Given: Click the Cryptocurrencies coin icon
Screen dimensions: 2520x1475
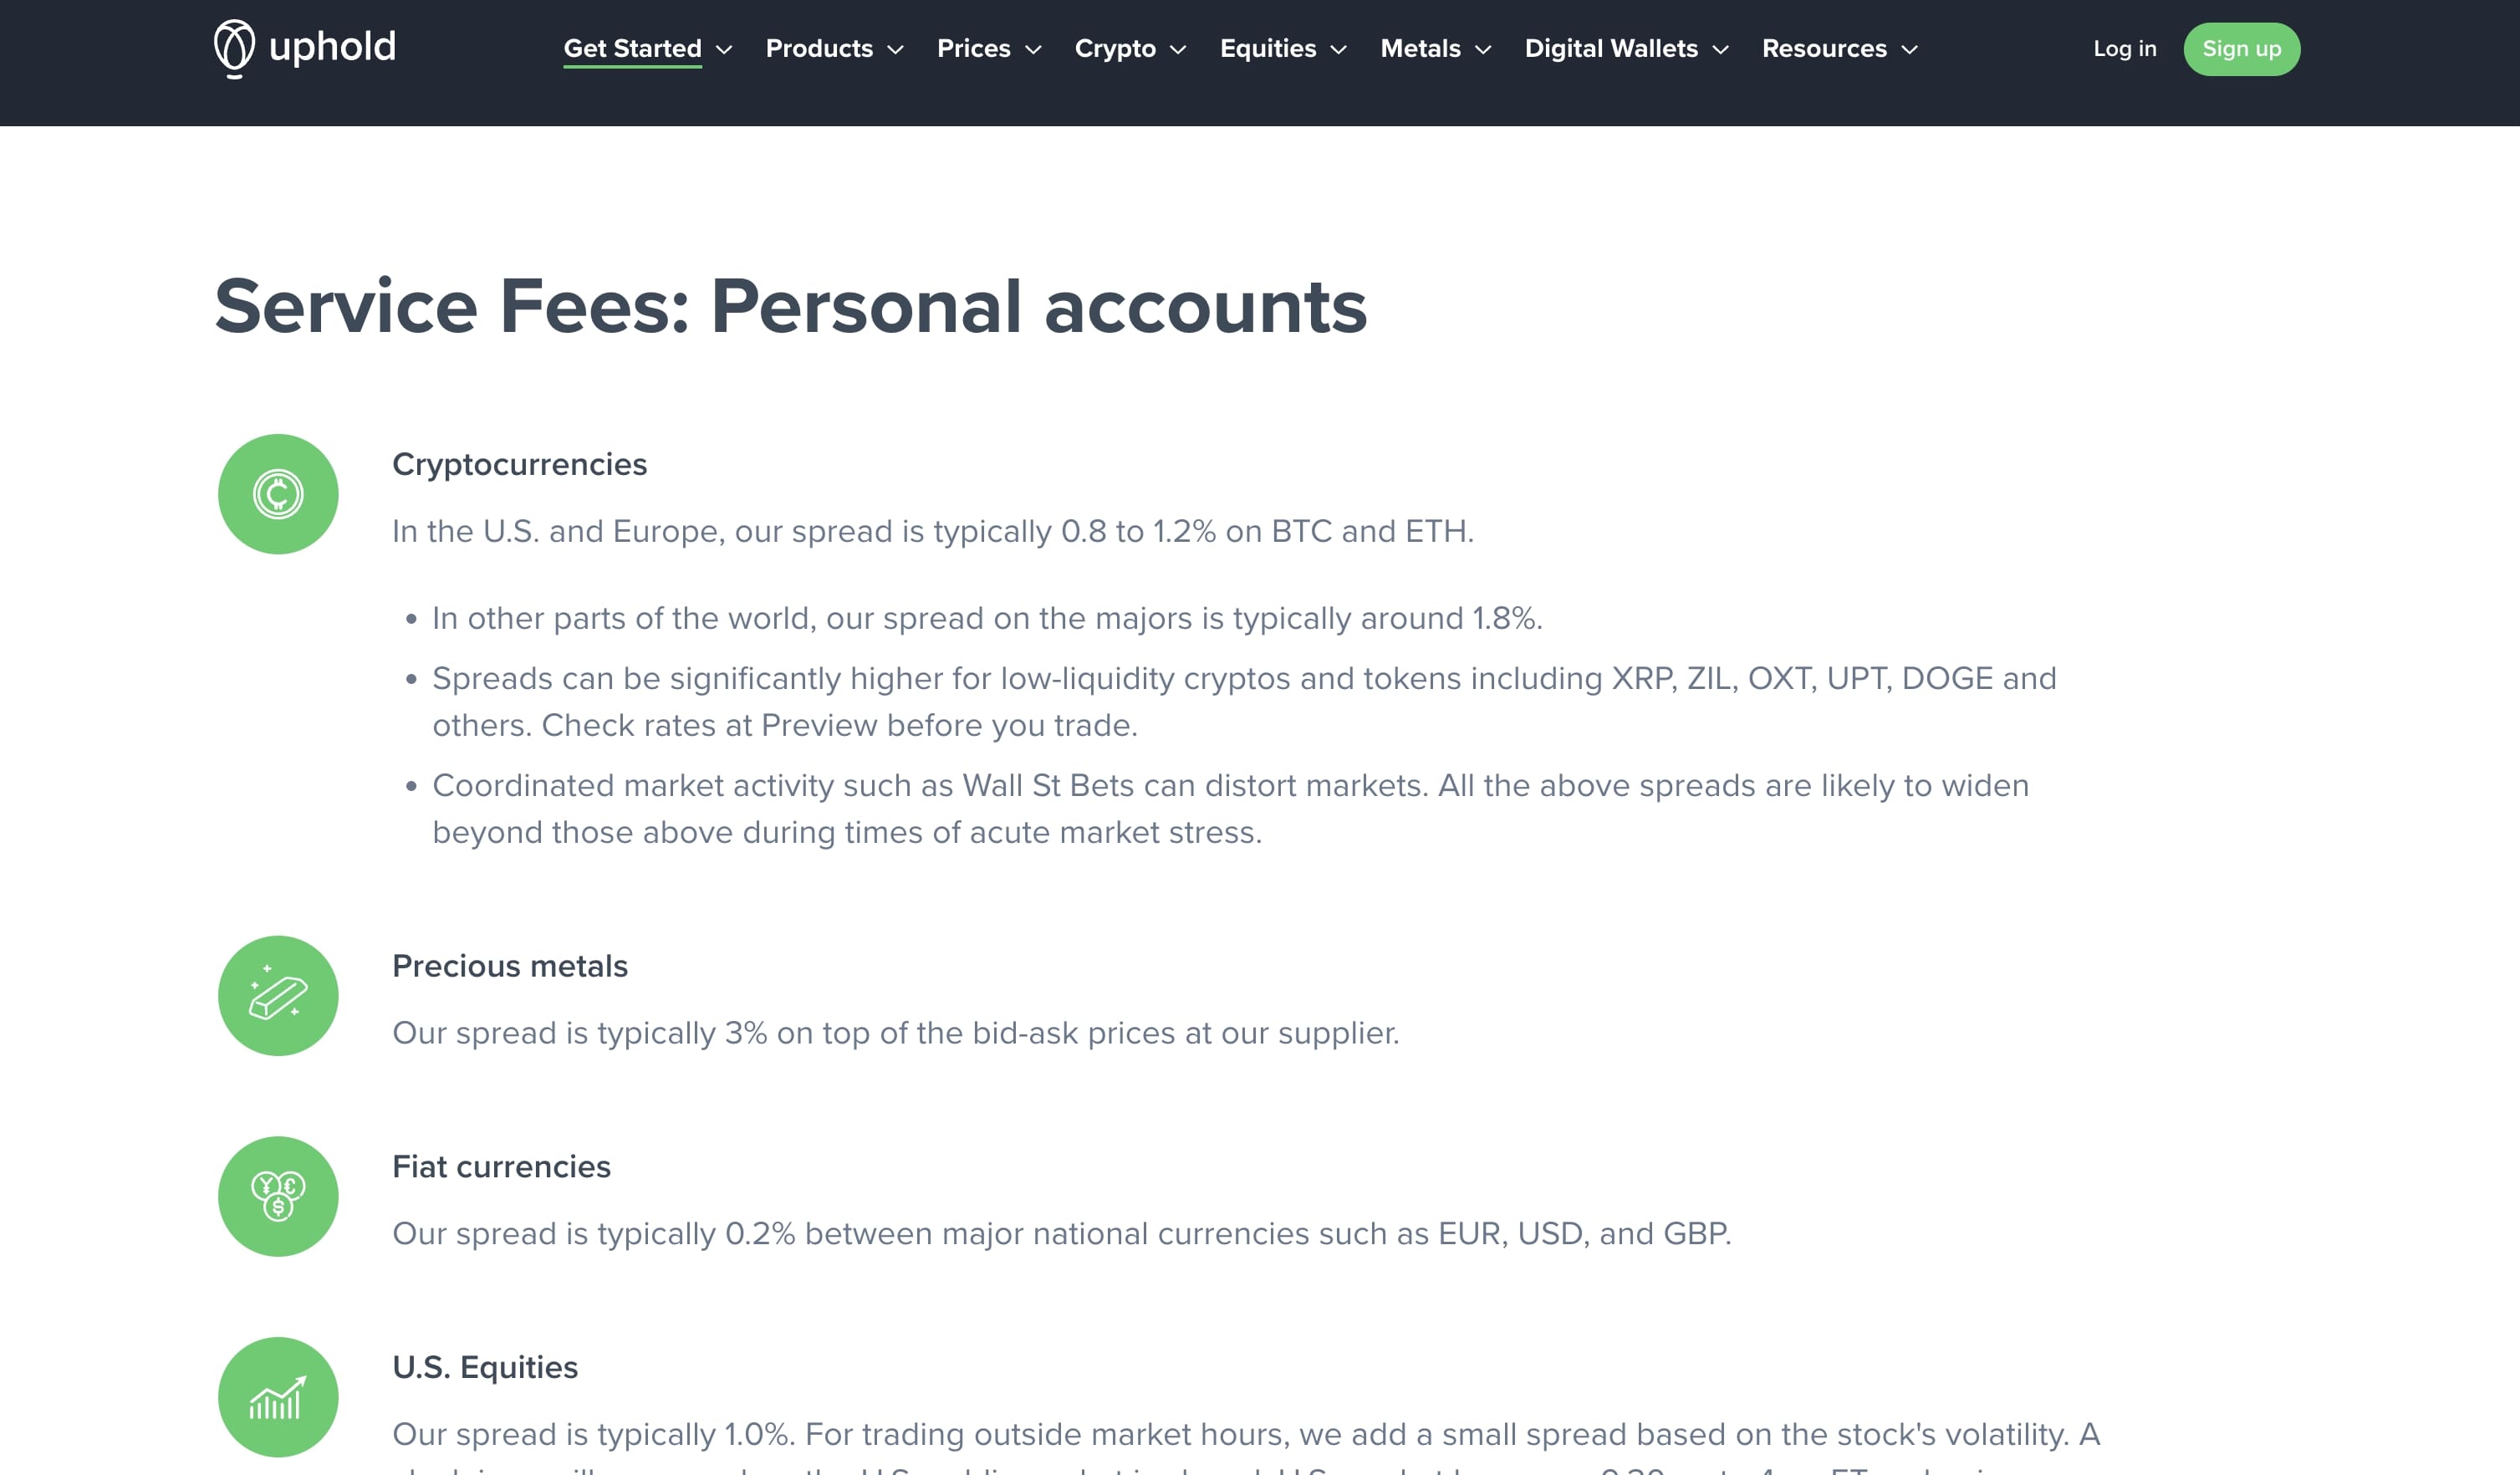Looking at the screenshot, I should [x=278, y=494].
